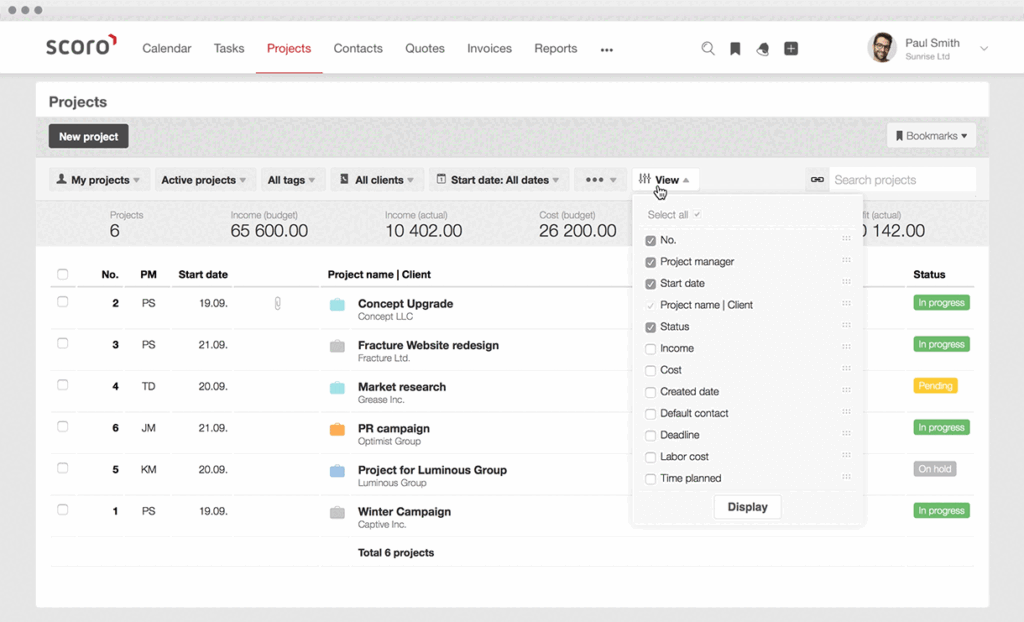Viewport: 1024px width, 622px height.
Task: Expand the user account chevron
Action: tap(984, 48)
